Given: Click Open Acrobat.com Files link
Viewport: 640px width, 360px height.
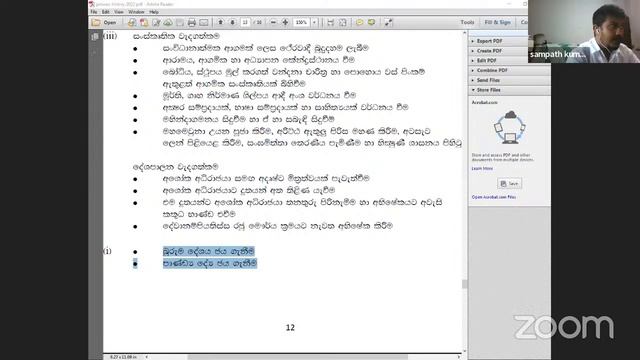Looking at the screenshot, I should [x=493, y=197].
